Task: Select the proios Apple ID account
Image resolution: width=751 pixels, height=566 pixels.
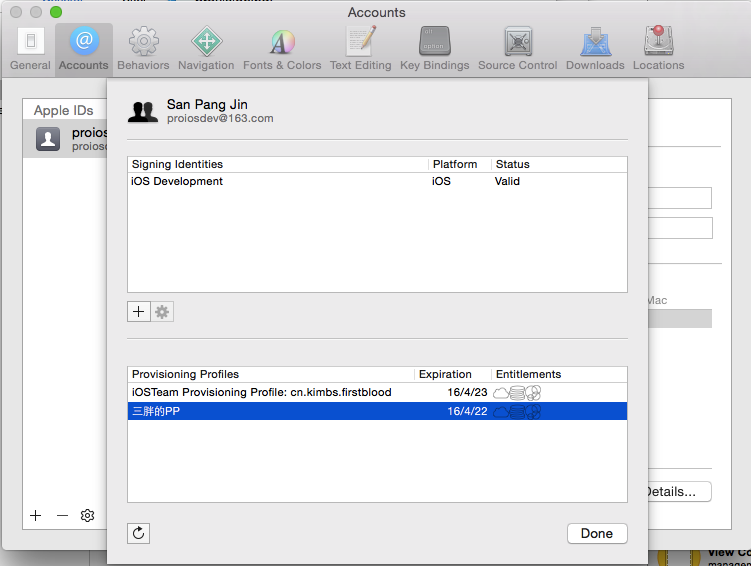Action: (66, 139)
